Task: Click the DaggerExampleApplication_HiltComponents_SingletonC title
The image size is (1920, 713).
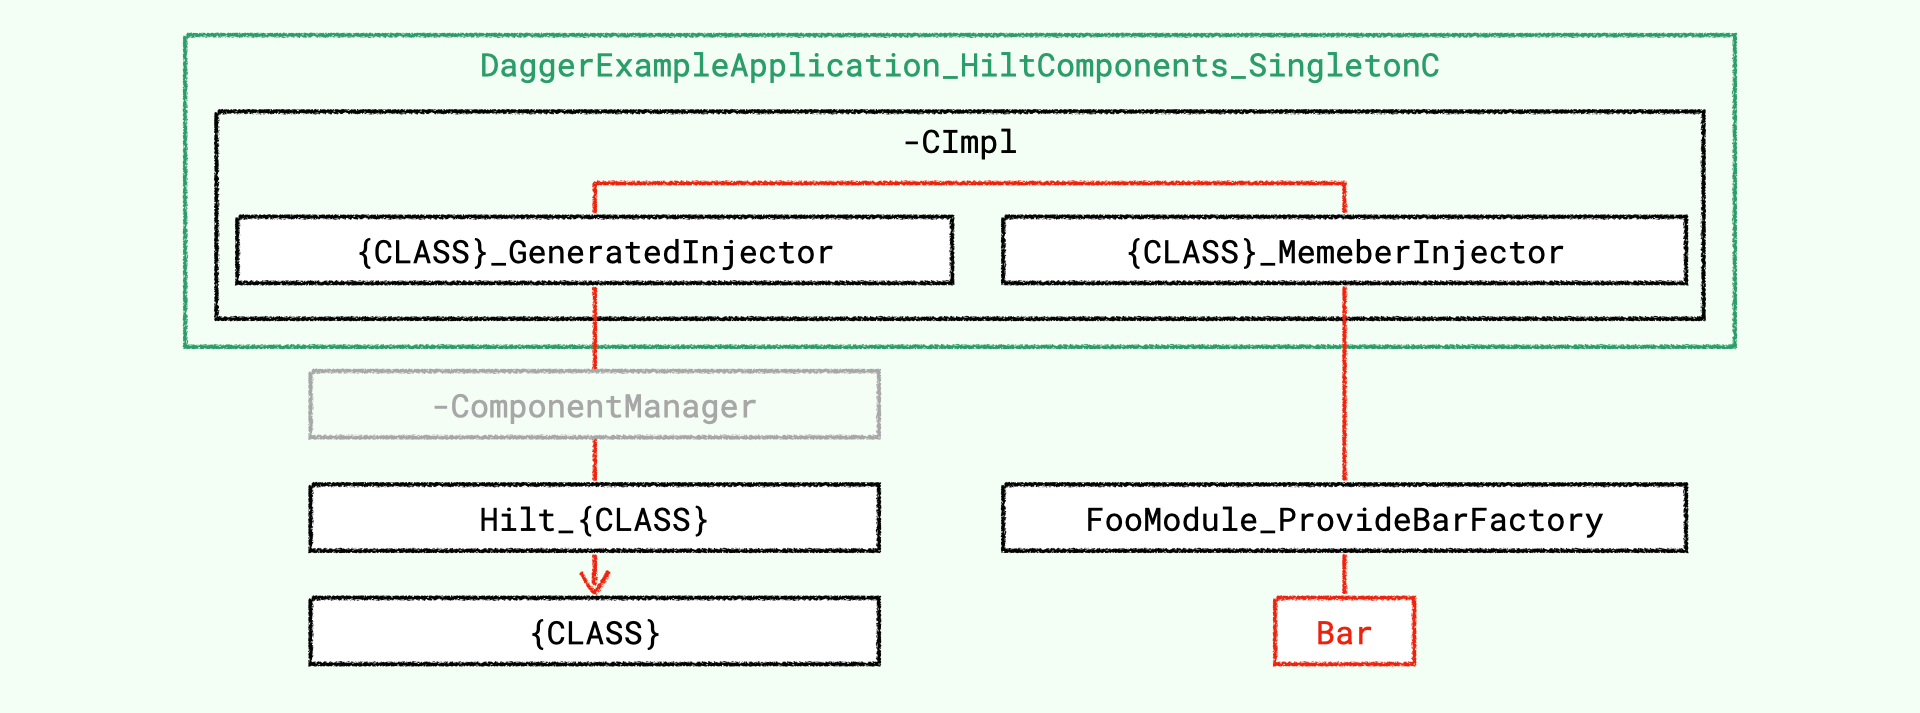Action: point(959,66)
